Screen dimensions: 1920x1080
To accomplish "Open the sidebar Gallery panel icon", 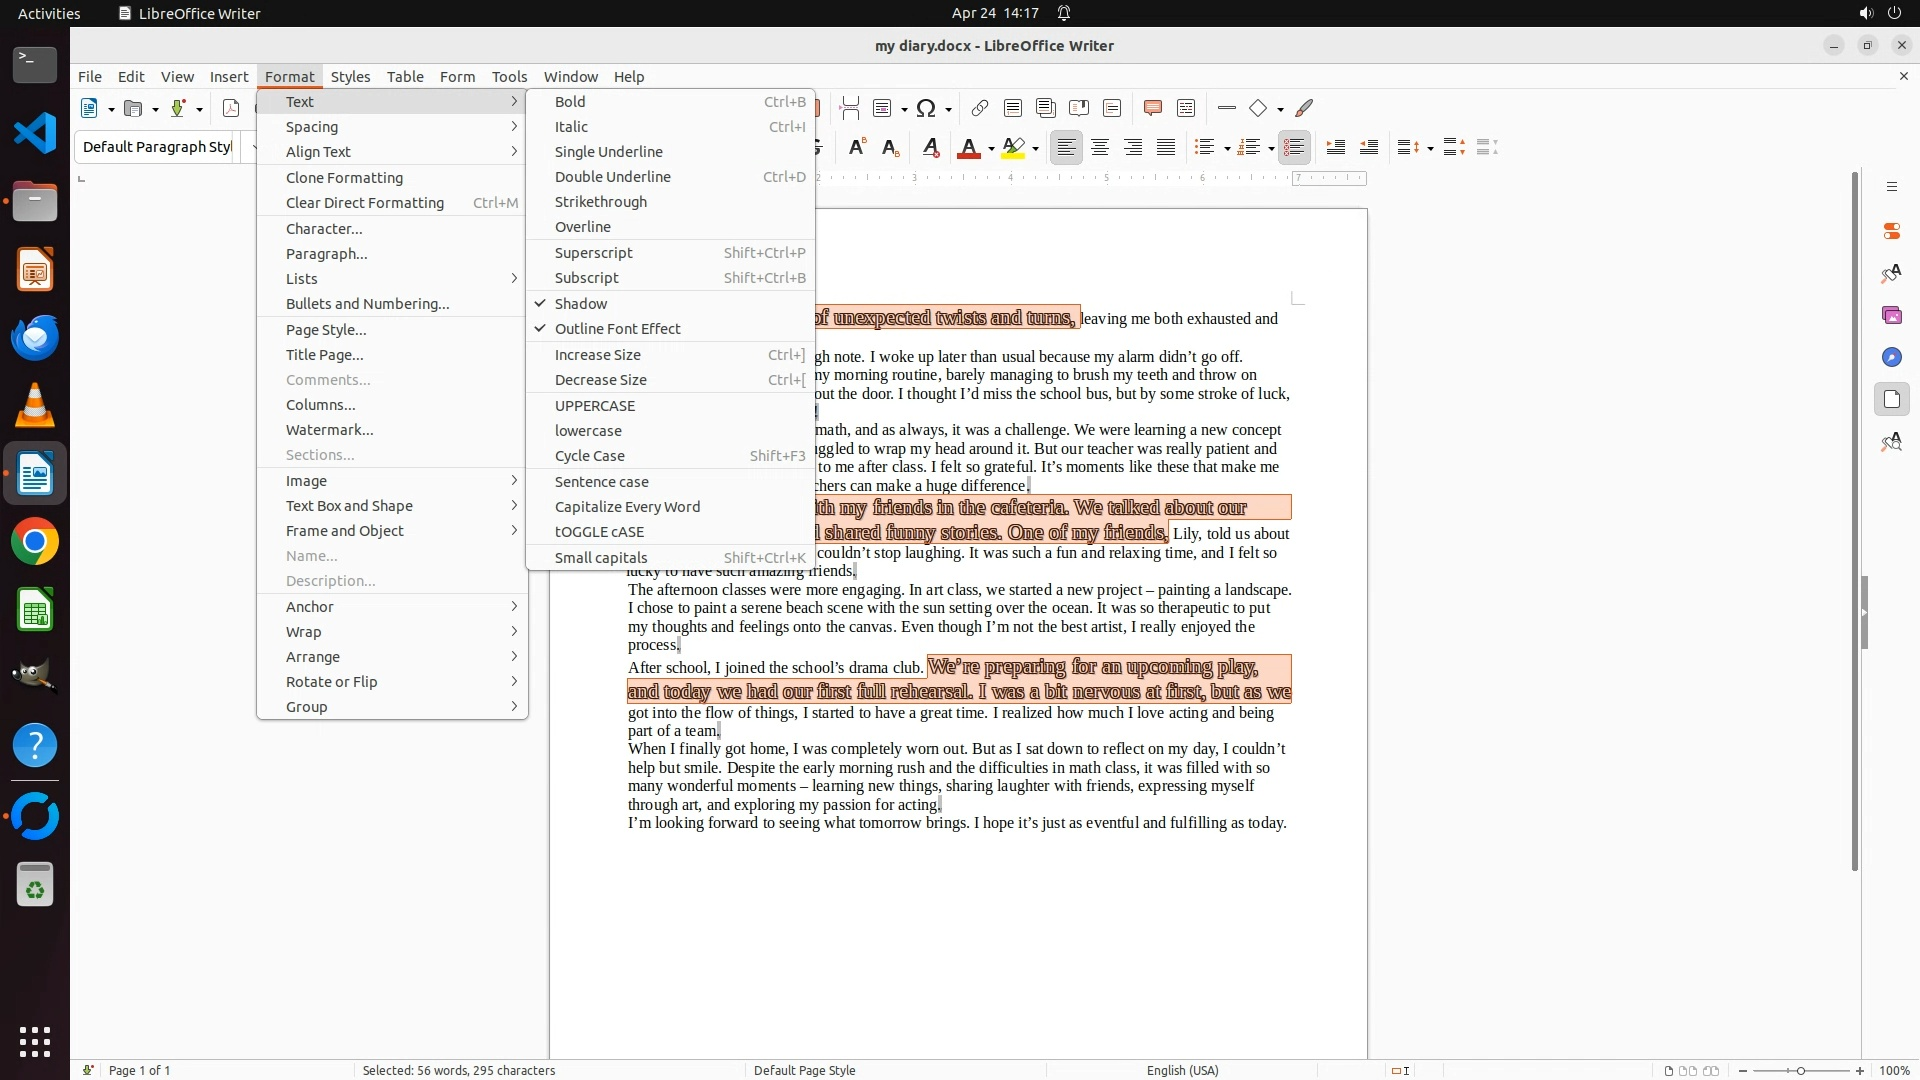I will point(1891,315).
